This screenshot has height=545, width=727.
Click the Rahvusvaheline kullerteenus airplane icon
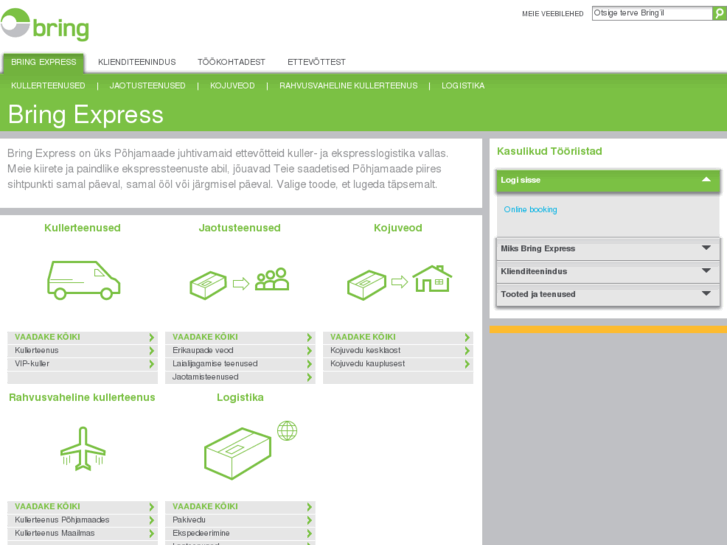pyautogui.click(x=83, y=449)
